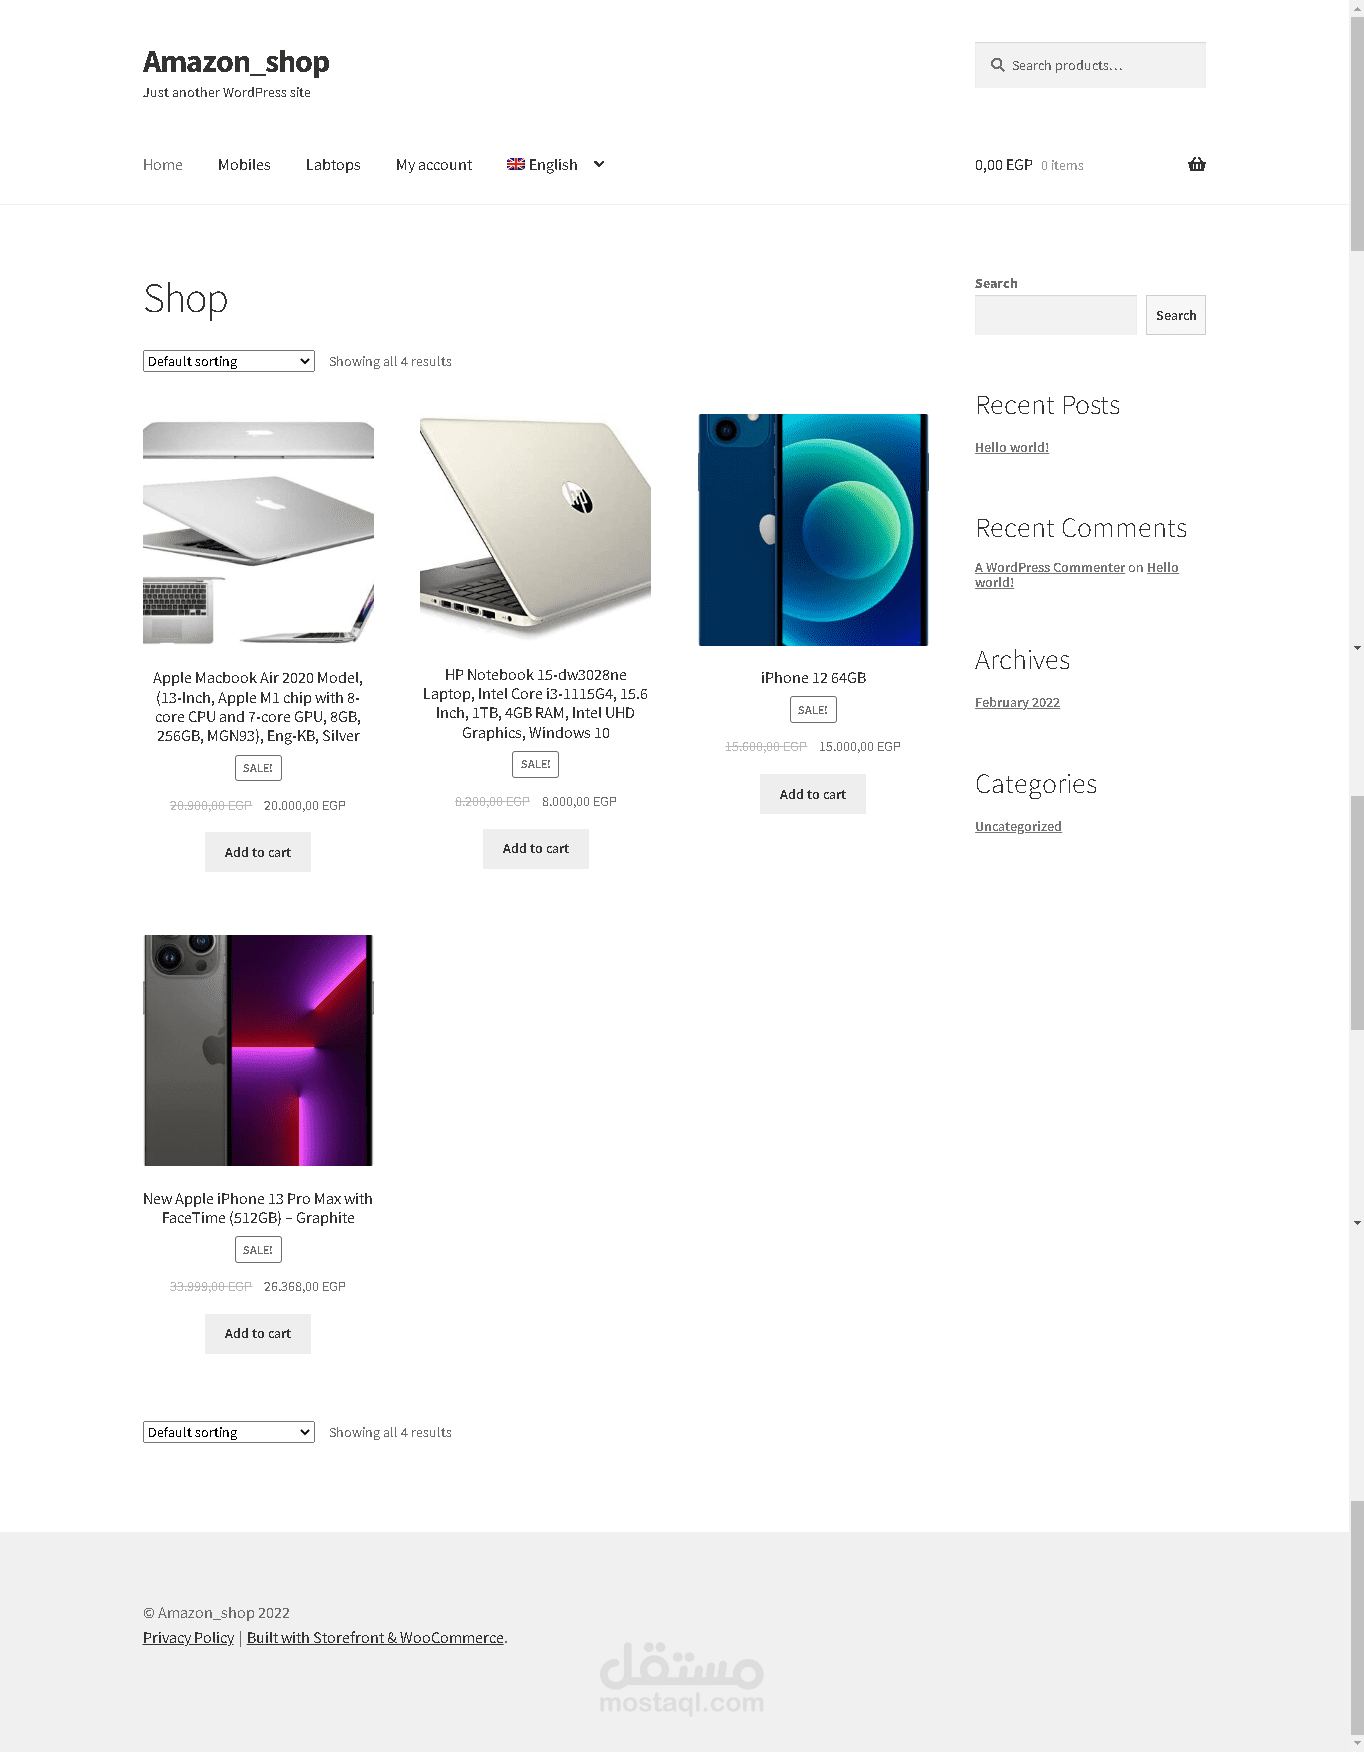Open the top Default sorting dropdown
This screenshot has width=1364, height=1752.
[x=229, y=361]
